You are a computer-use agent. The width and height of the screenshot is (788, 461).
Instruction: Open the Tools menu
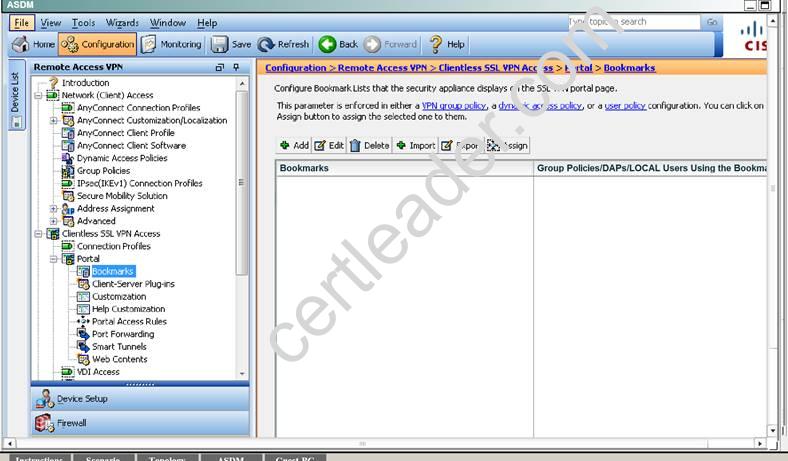point(83,23)
